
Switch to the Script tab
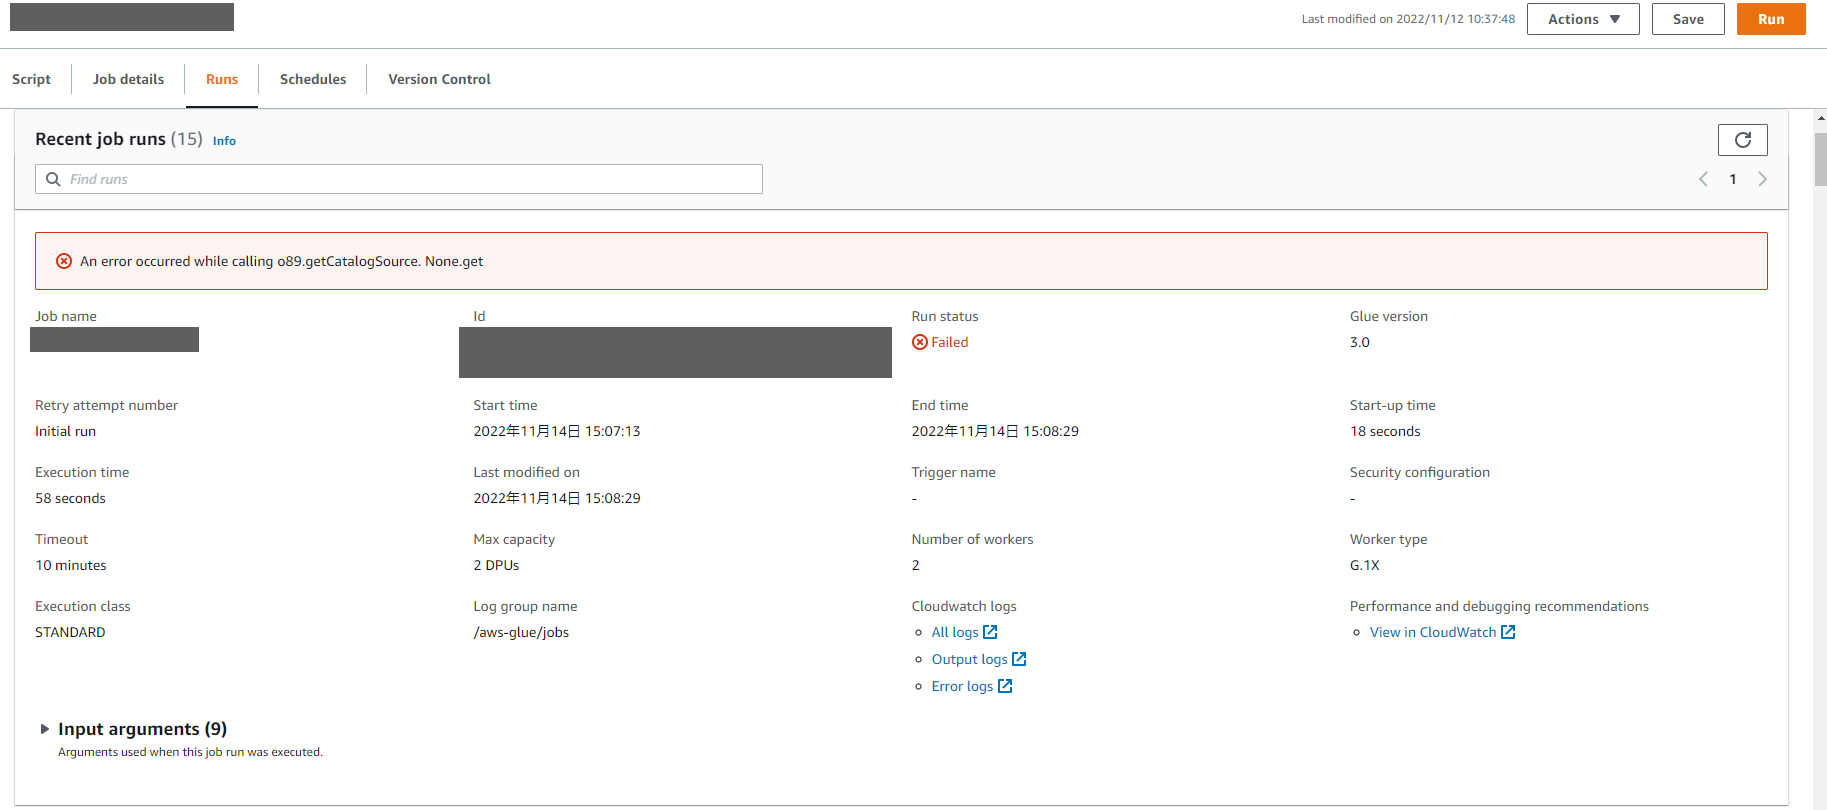(31, 79)
